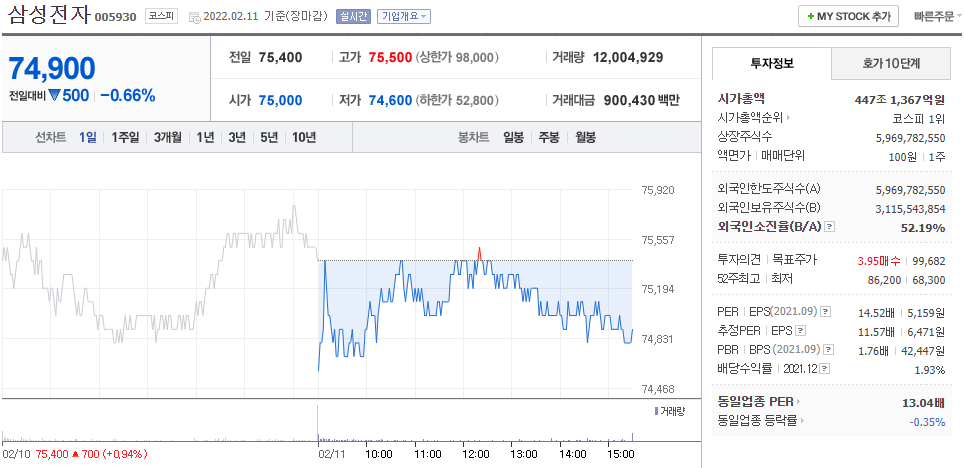Click the 시가총액순위 link

coord(750,117)
